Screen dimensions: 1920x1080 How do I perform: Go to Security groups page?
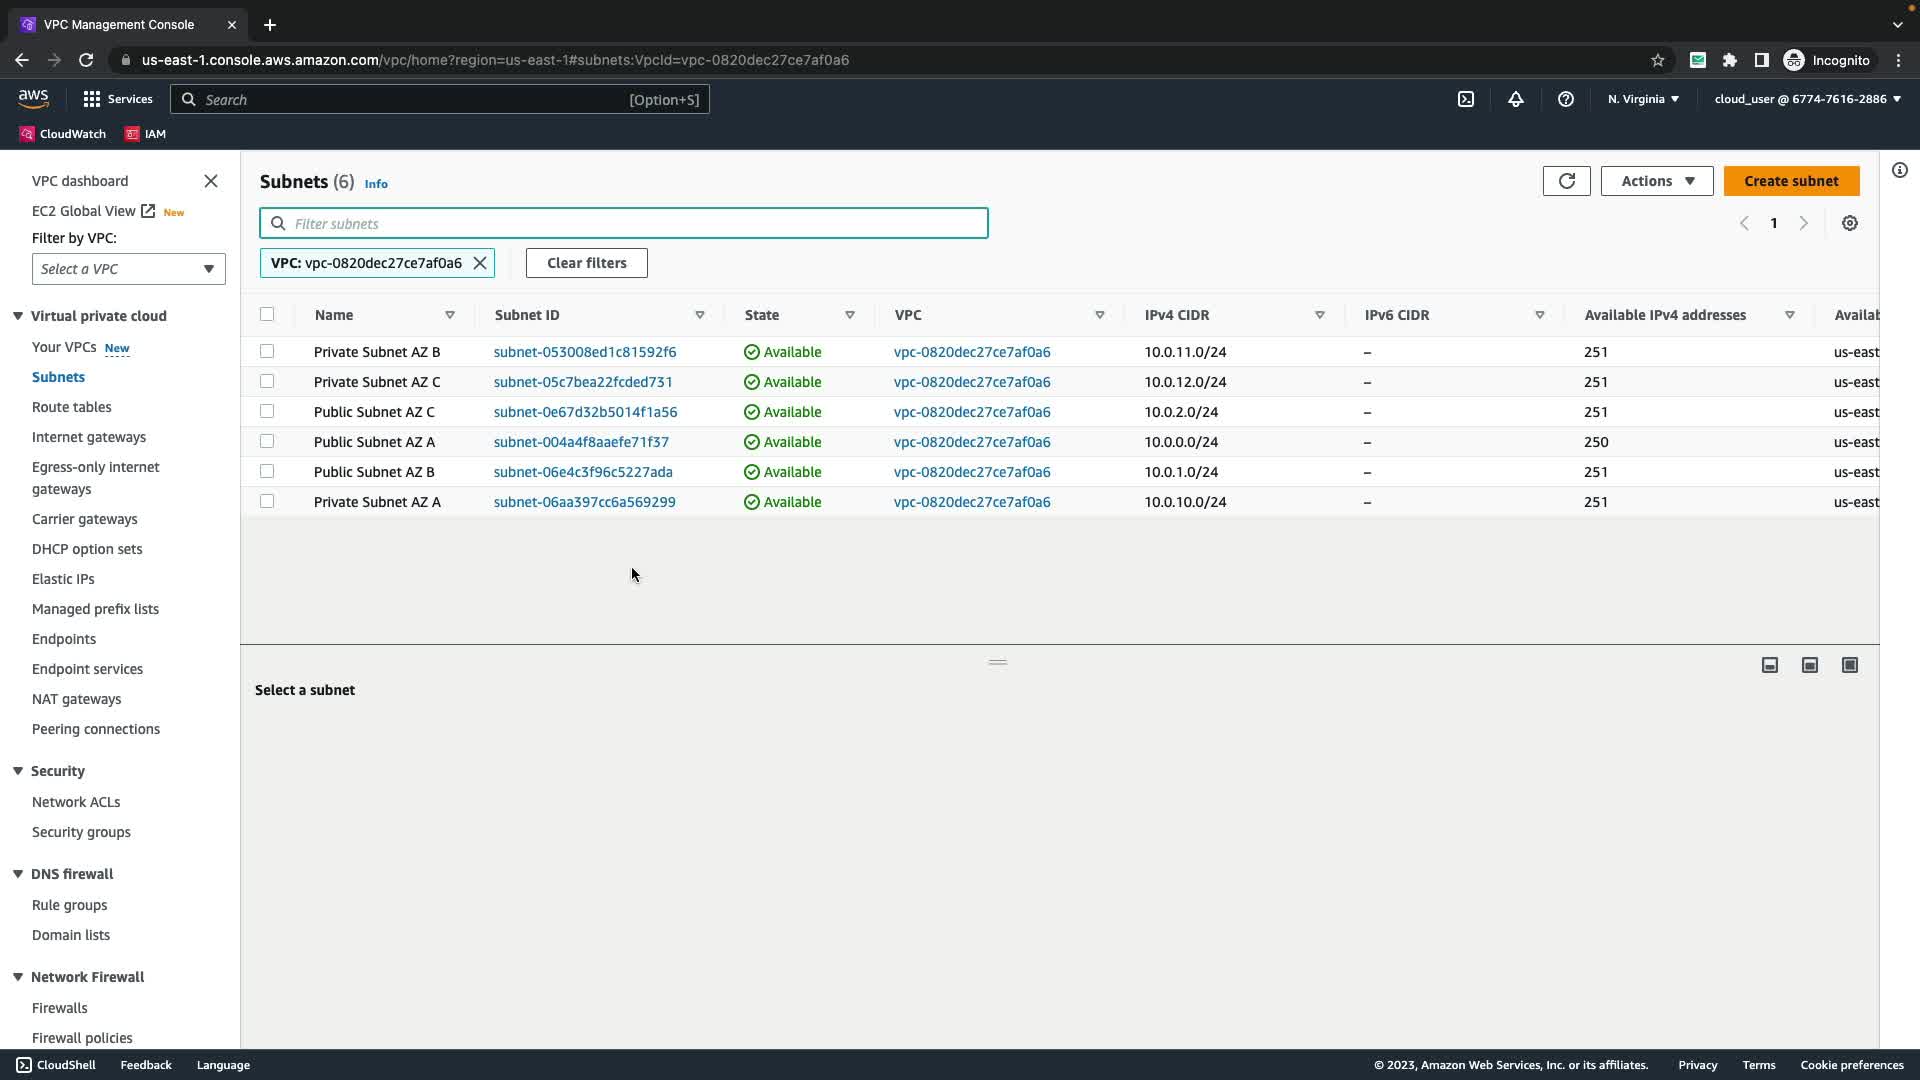point(81,832)
